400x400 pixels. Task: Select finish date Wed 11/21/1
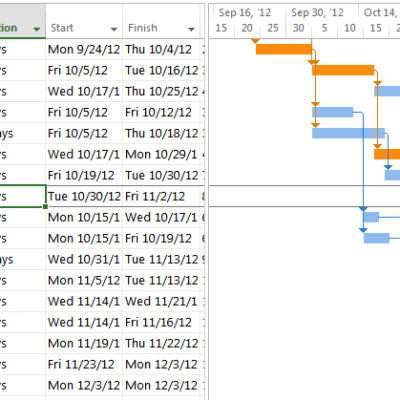(x=162, y=301)
